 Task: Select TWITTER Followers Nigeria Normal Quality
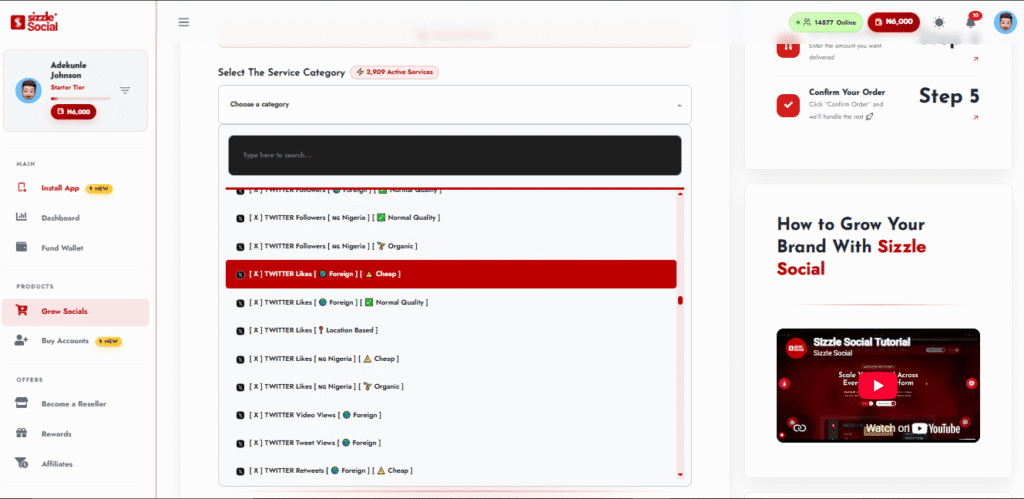(x=451, y=217)
